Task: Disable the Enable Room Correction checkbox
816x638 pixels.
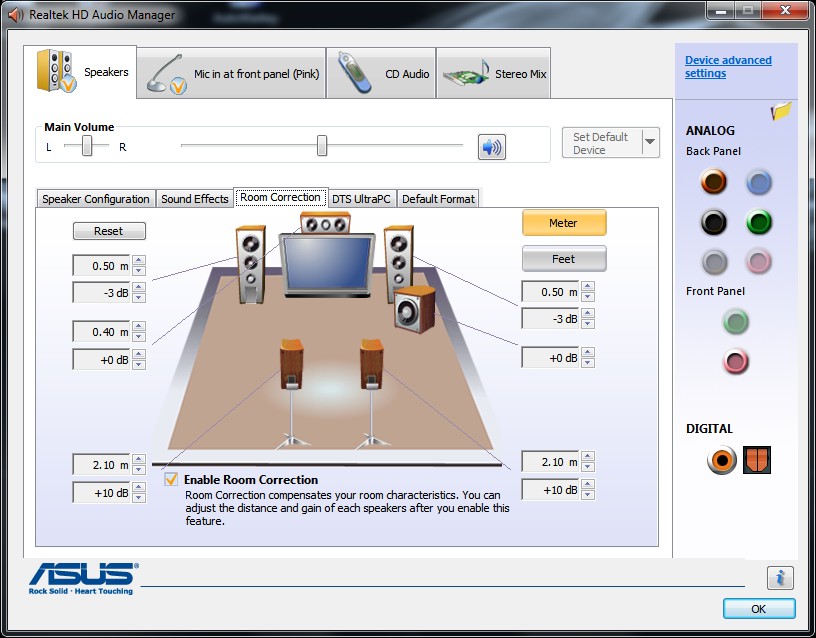Action: click(x=171, y=479)
